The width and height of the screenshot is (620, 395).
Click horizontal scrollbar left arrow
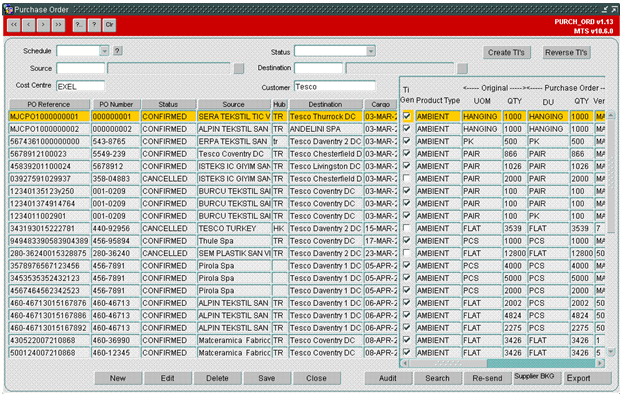pyautogui.click(x=405, y=363)
